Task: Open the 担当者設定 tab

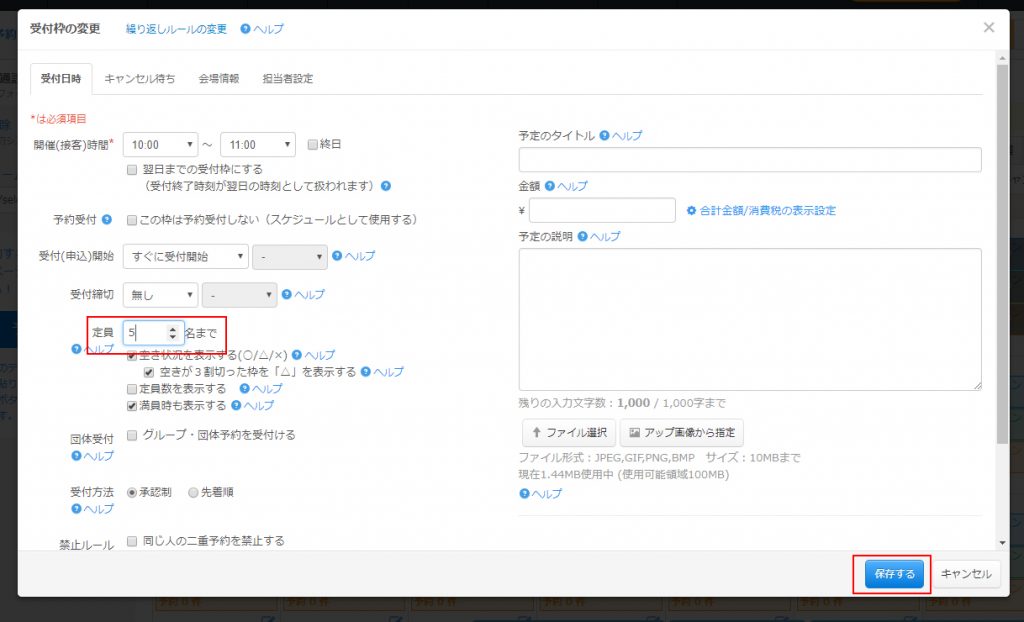Action: click(x=287, y=78)
